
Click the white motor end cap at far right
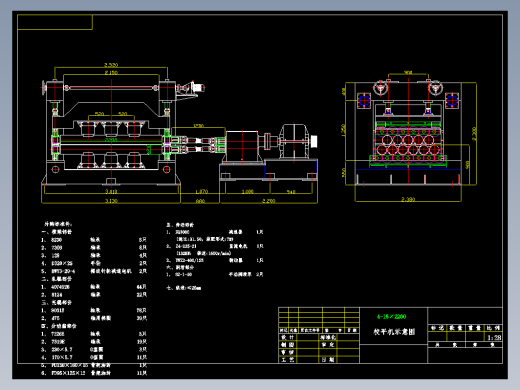(314, 141)
